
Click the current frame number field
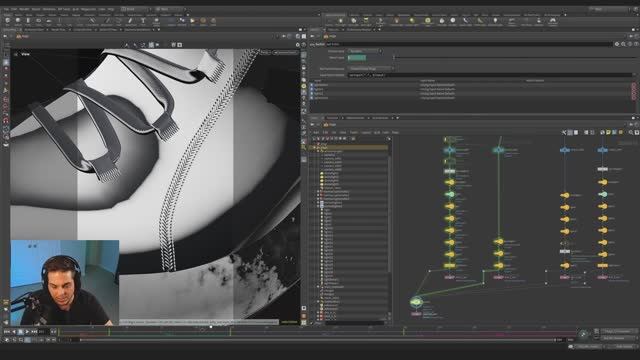tap(43, 332)
